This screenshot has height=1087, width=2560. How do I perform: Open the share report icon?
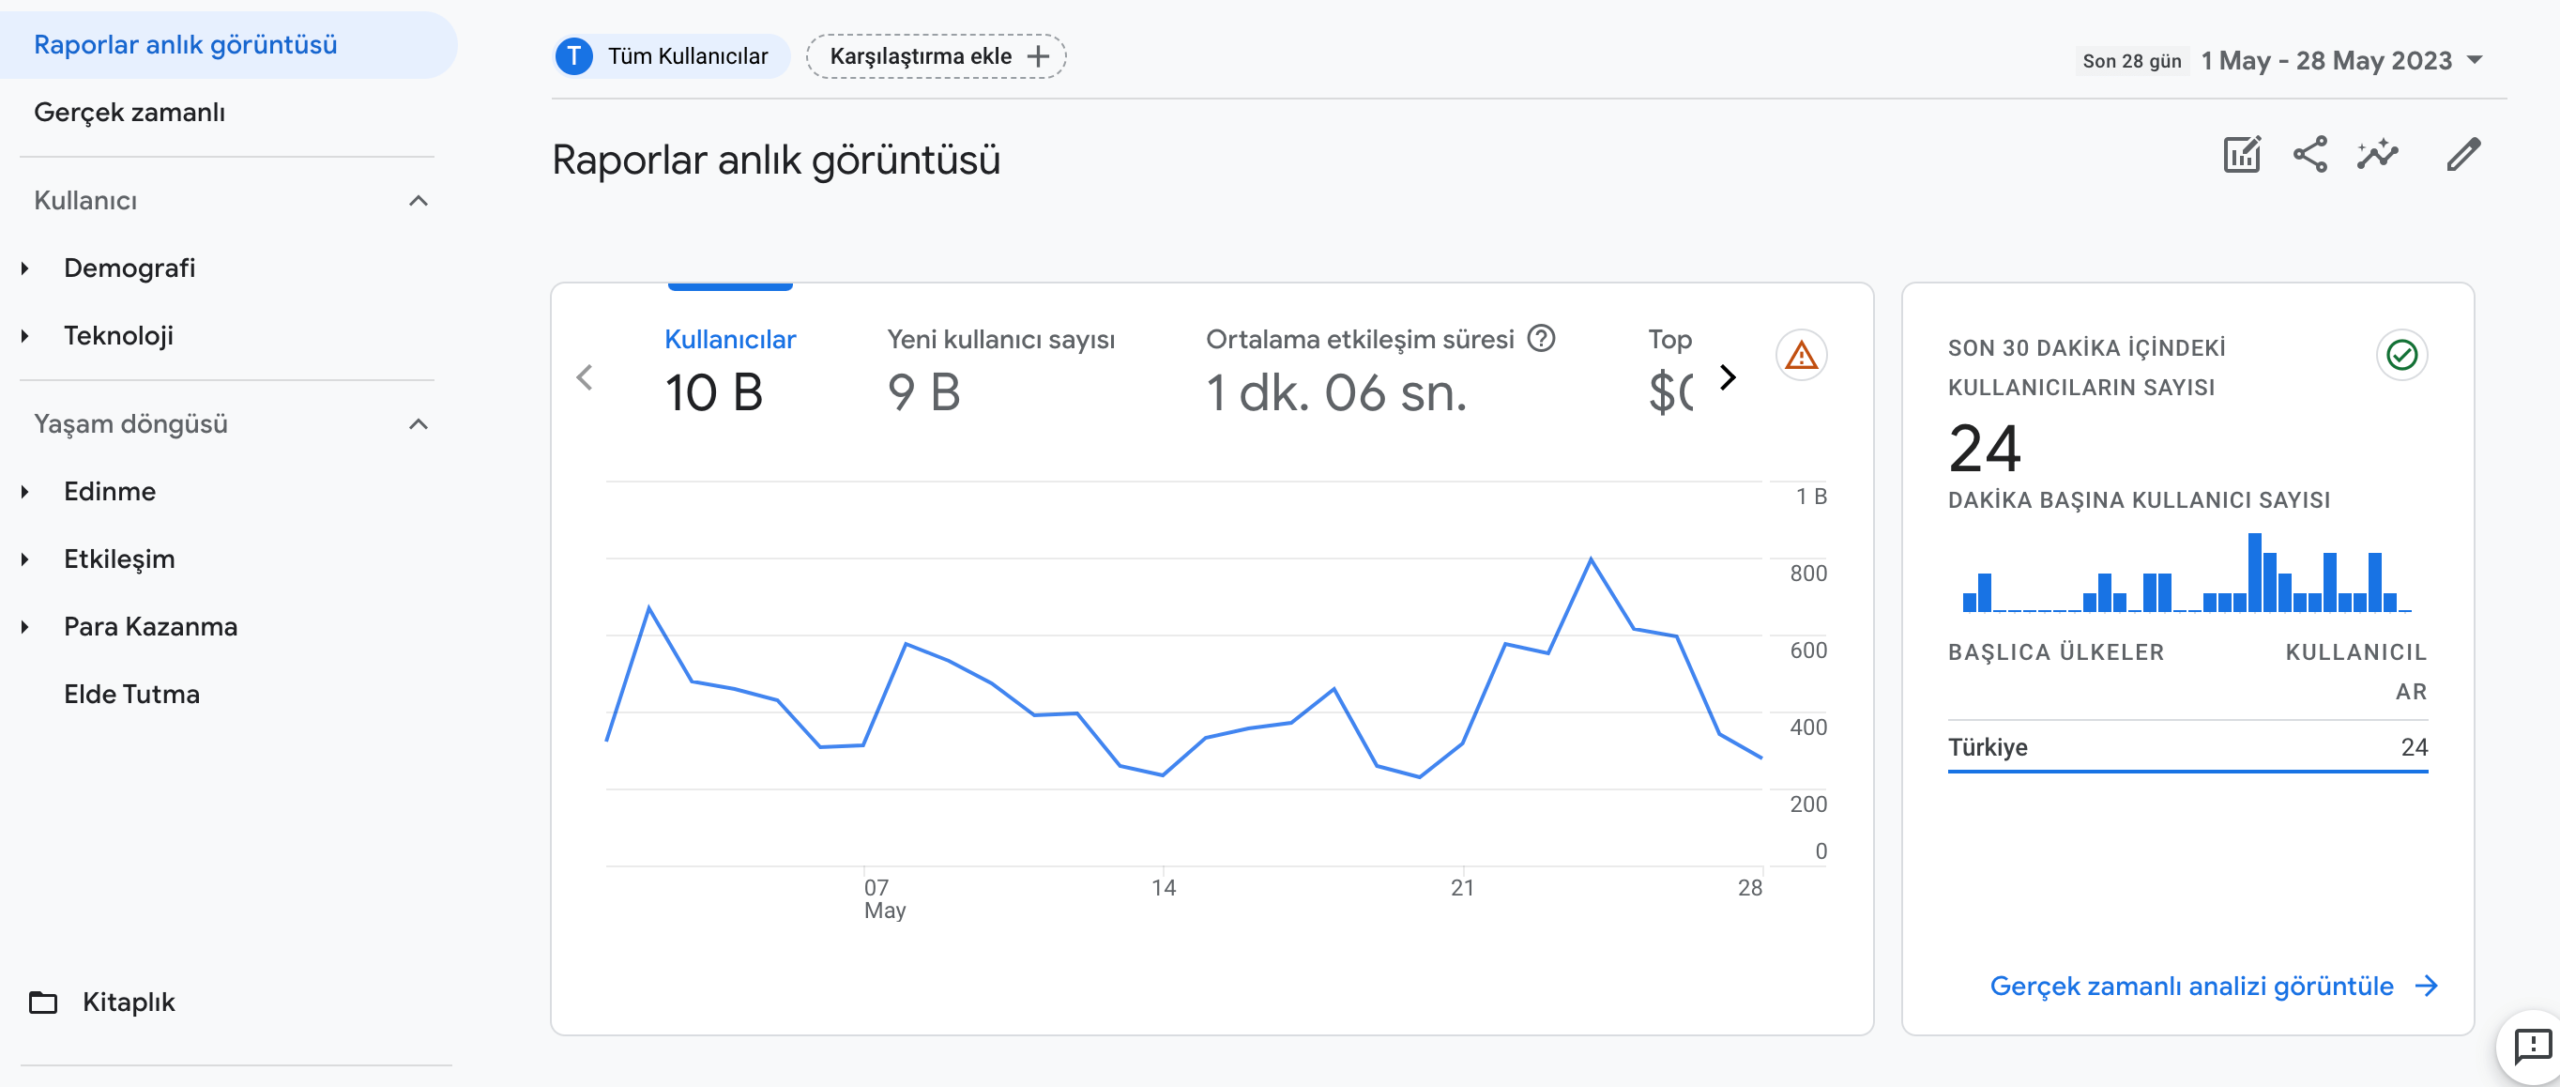point(2312,155)
